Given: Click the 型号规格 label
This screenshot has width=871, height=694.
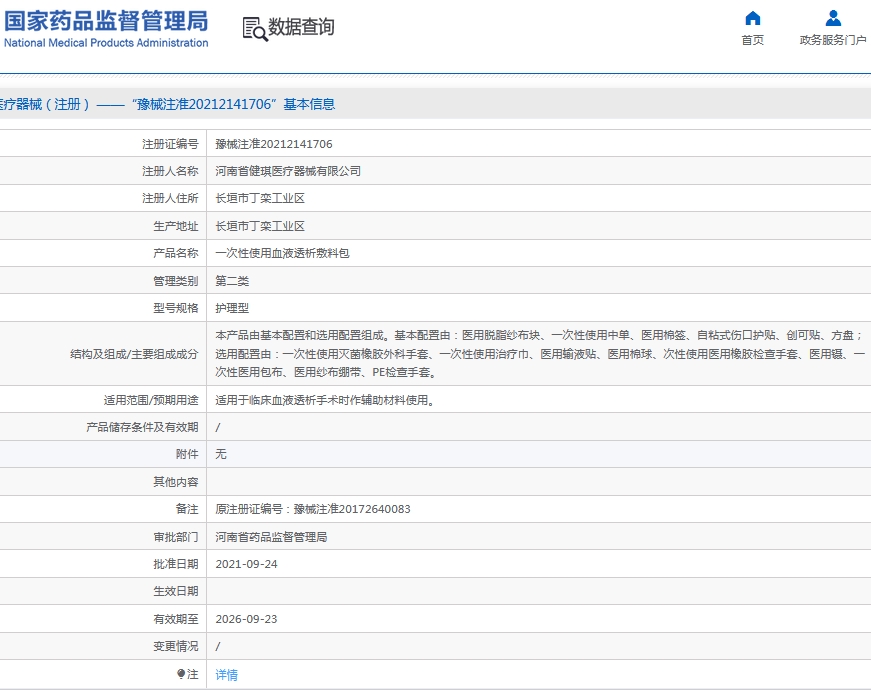Looking at the screenshot, I should coord(176,308).
